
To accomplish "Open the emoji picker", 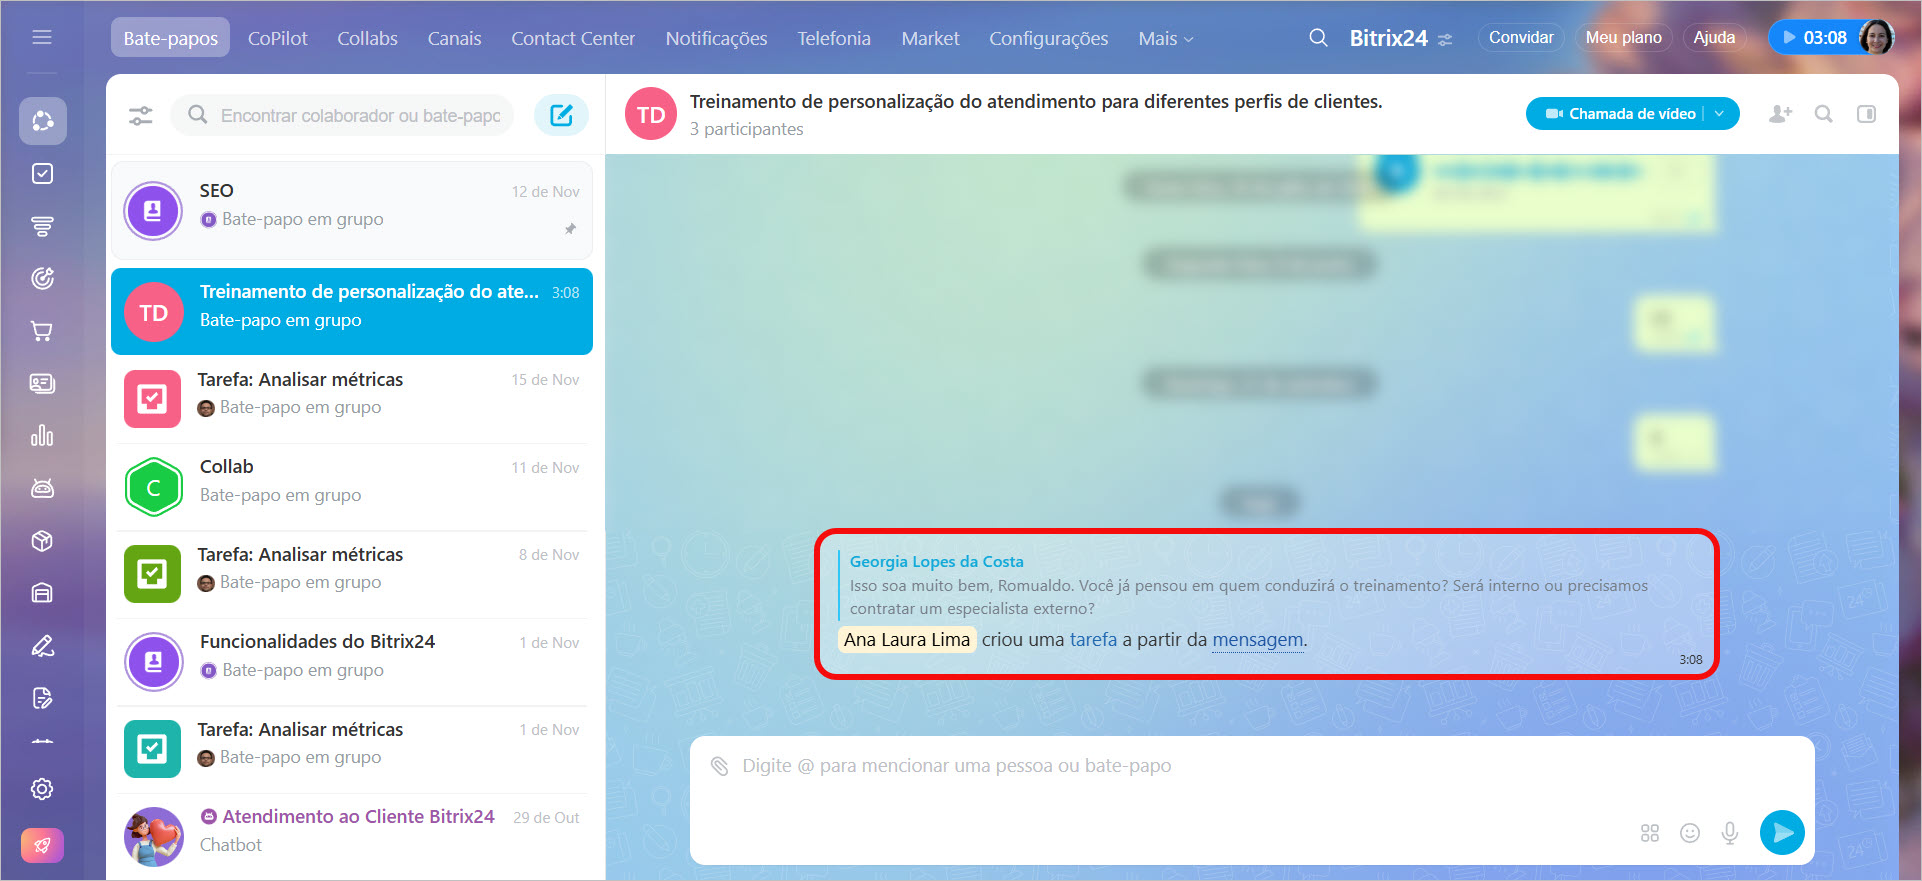I will pyautogui.click(x=1689, y=833).
